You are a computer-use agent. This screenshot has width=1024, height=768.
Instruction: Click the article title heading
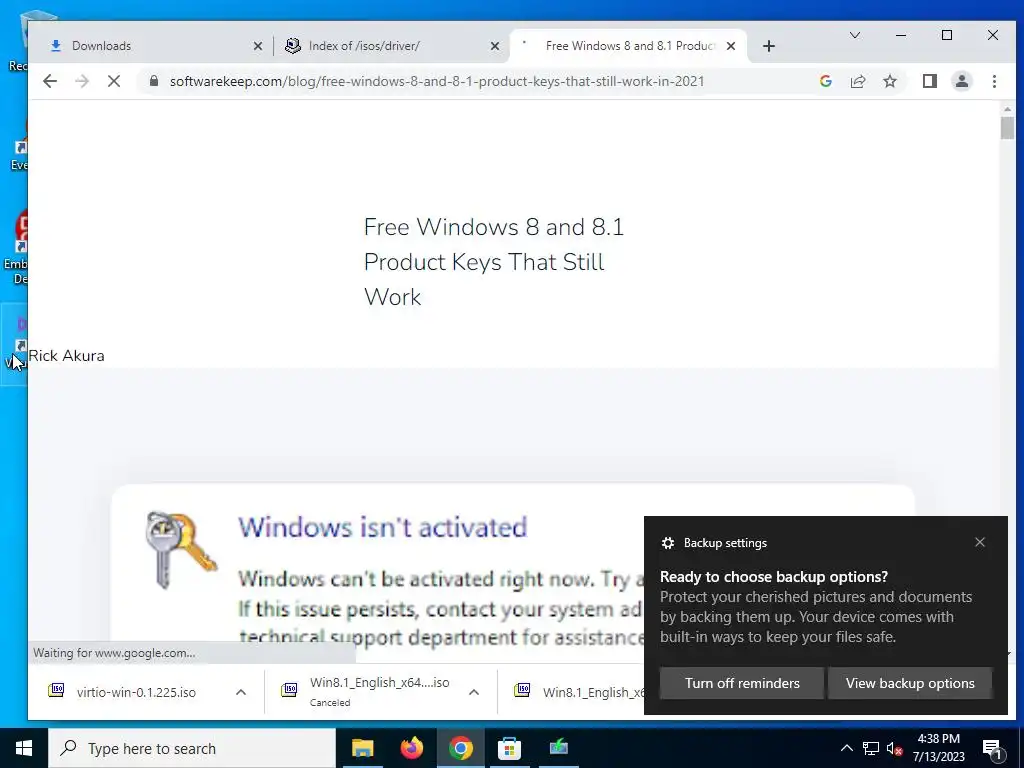pos(494,262)
